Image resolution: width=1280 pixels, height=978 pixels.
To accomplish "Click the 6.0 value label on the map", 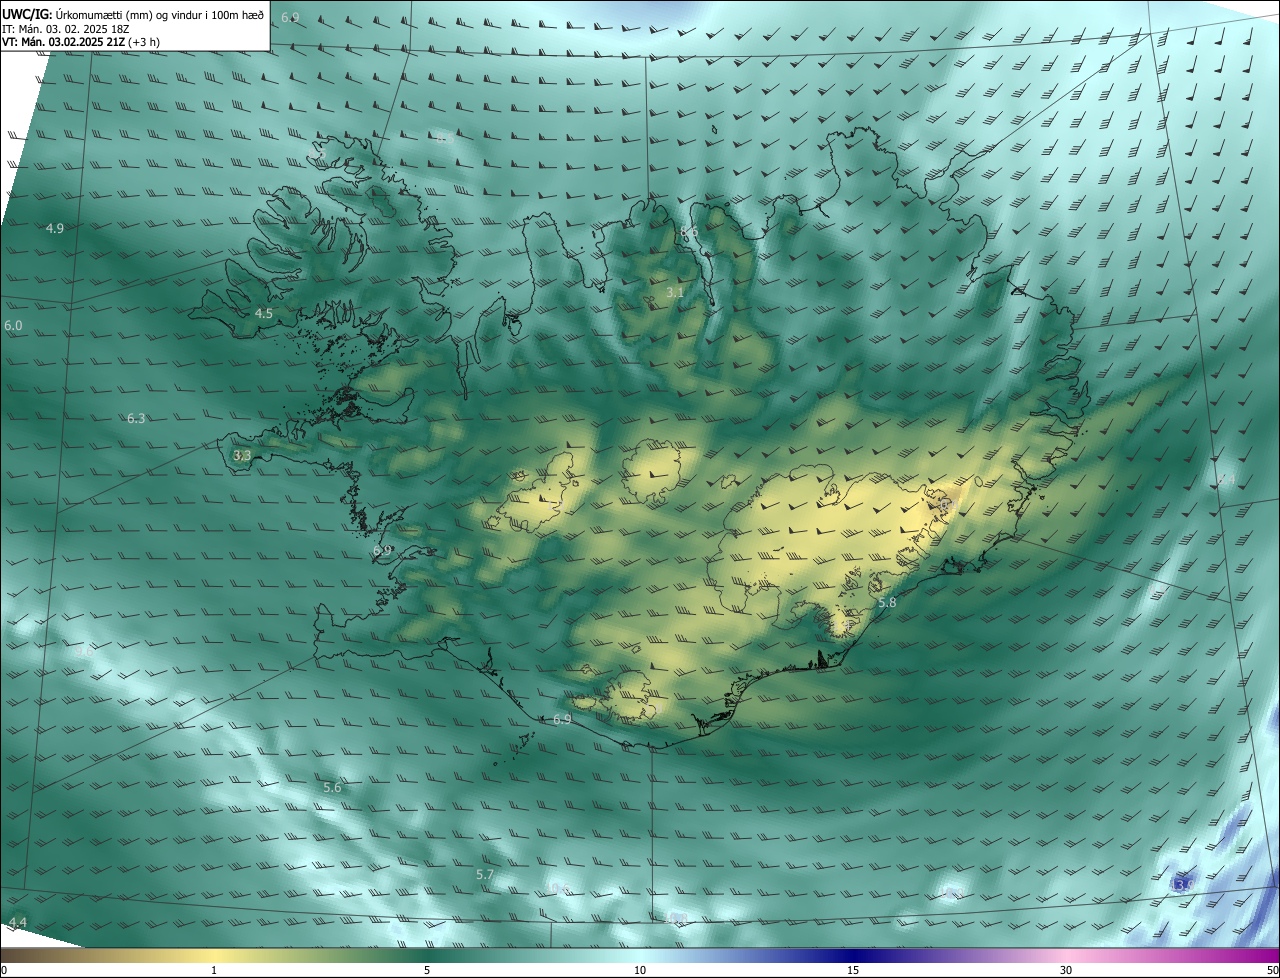I will point(13,326).
